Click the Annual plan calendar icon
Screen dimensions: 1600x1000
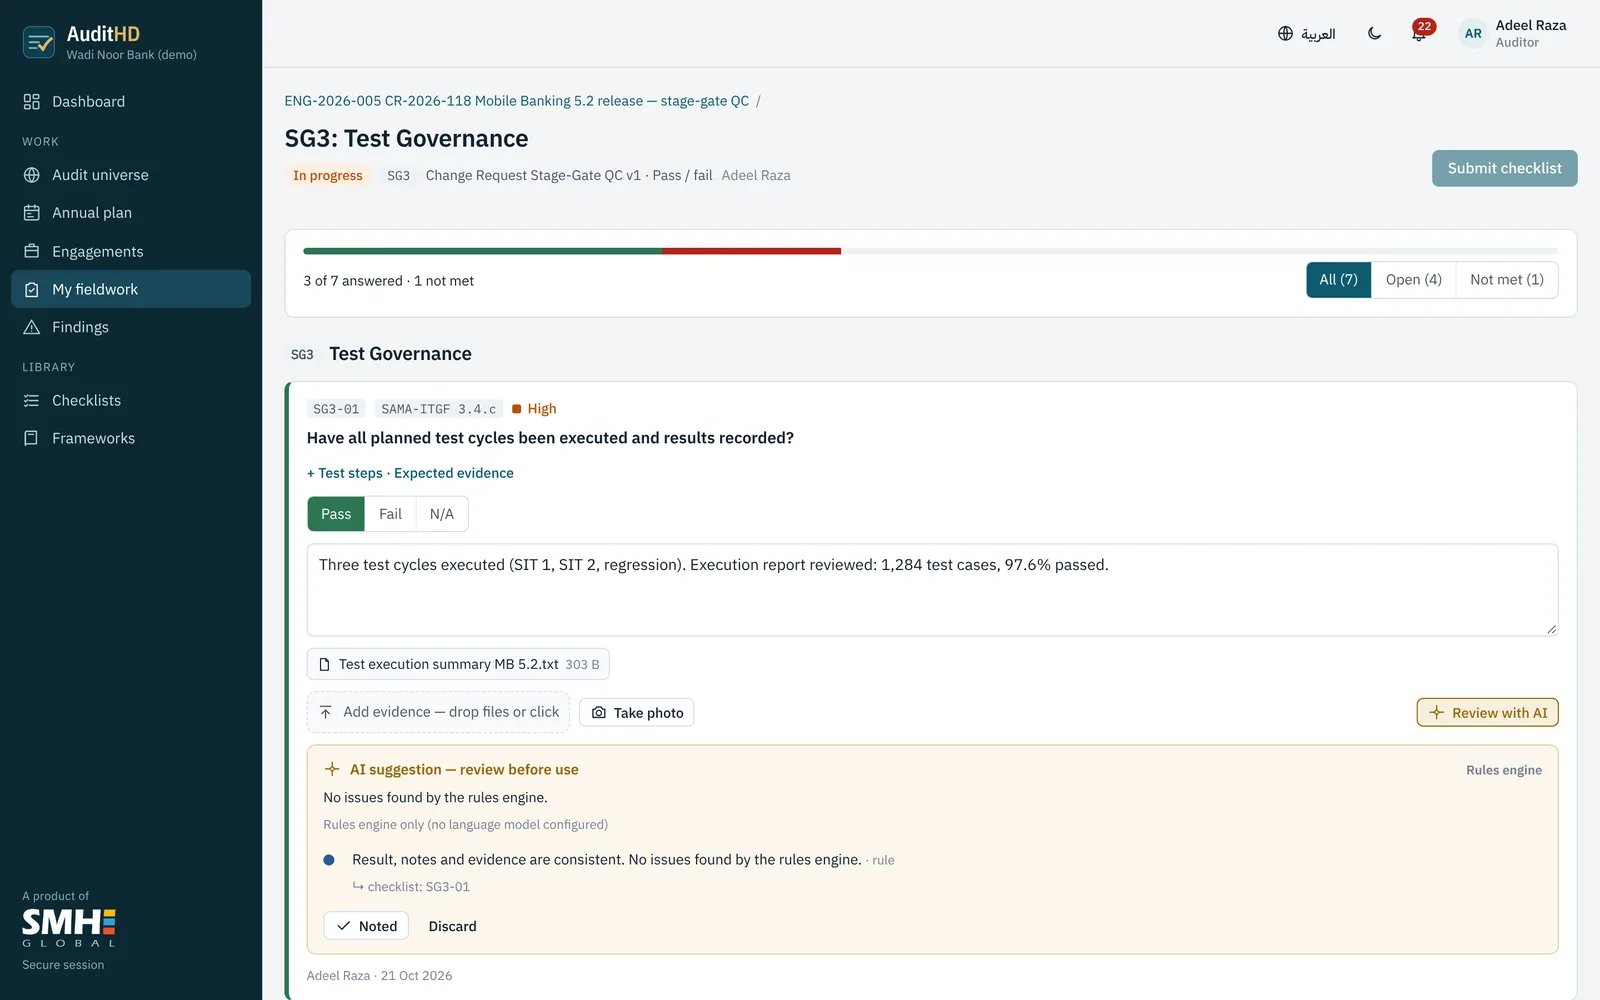click(x=32, y=213)
